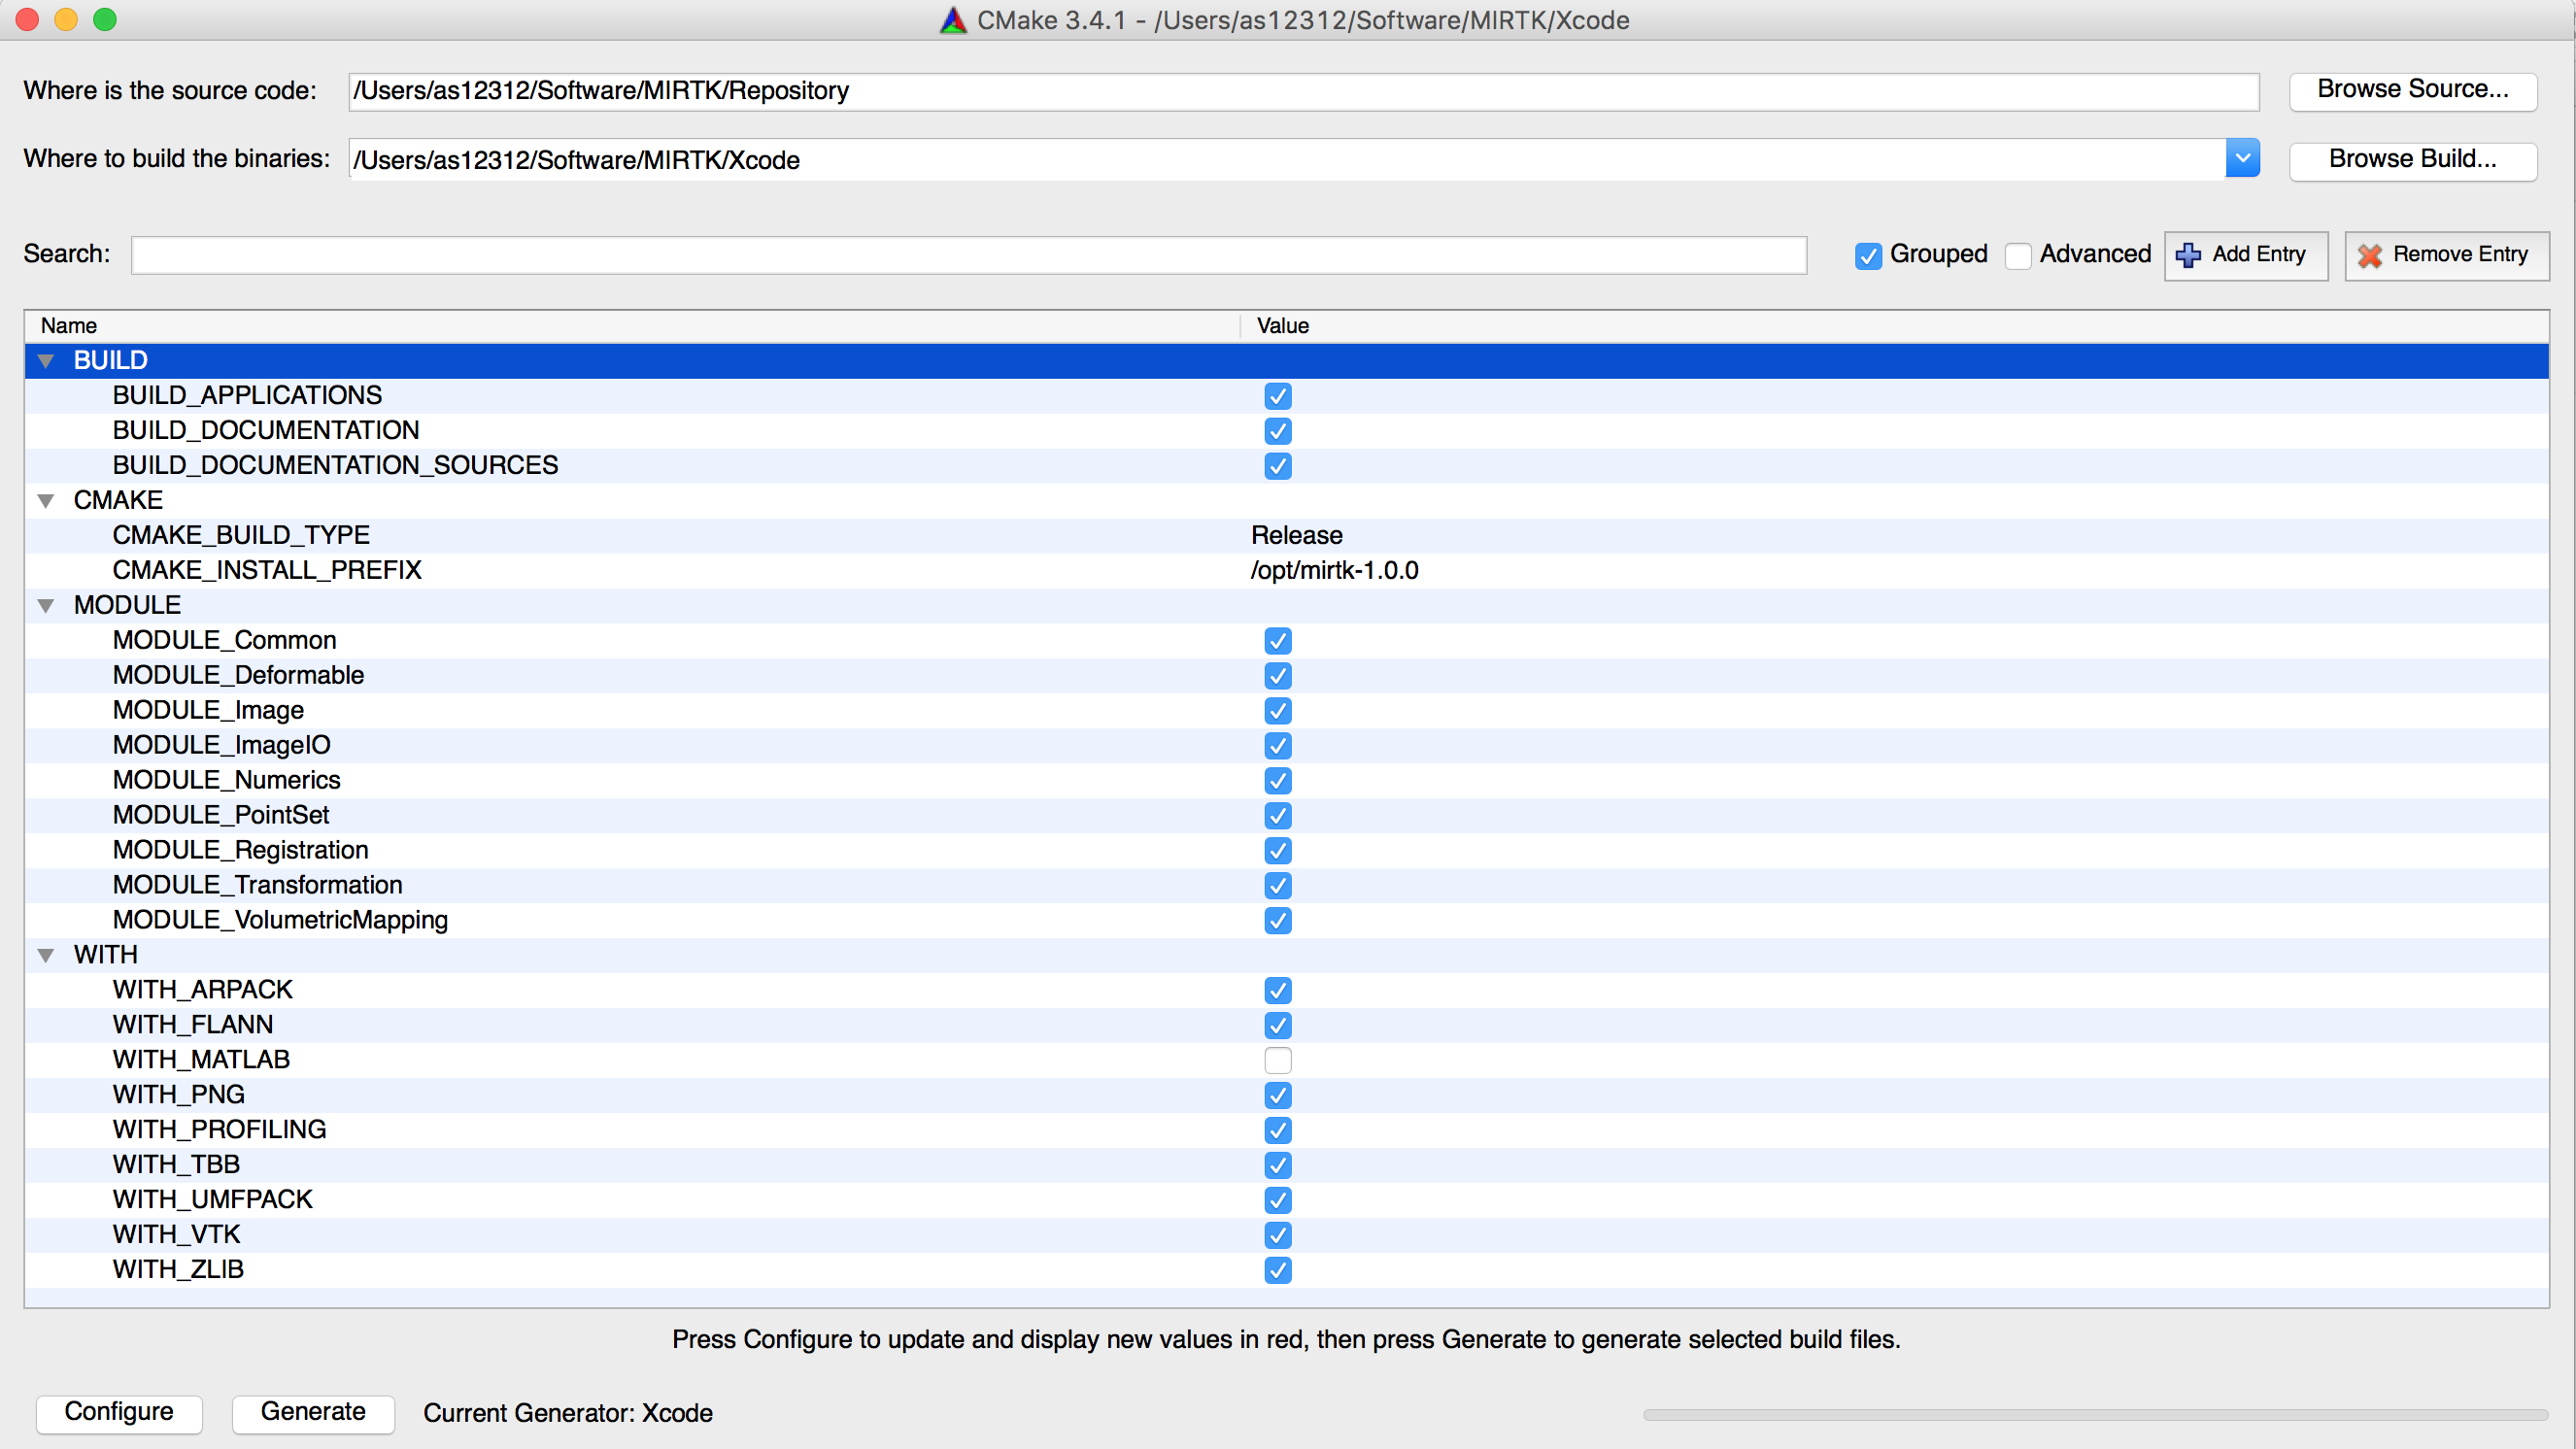2576x1449 pixels.
Task: Click the Value column header
Action: tap(1284, 323)
